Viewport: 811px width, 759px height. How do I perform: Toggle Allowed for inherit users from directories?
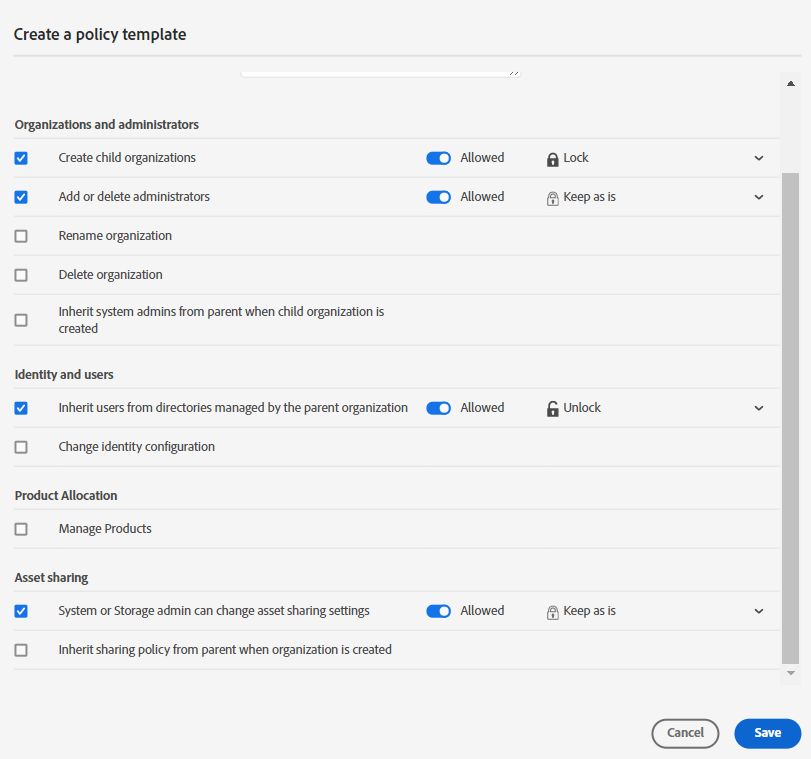[438, 407]
